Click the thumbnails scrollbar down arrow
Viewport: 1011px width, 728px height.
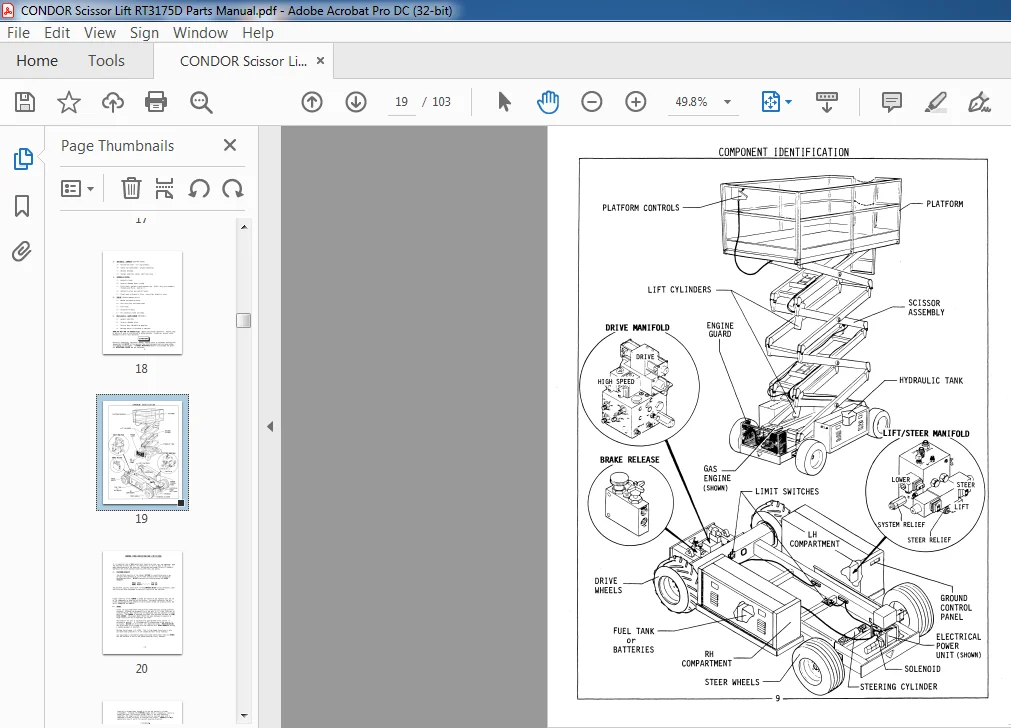tap(244, 715)
